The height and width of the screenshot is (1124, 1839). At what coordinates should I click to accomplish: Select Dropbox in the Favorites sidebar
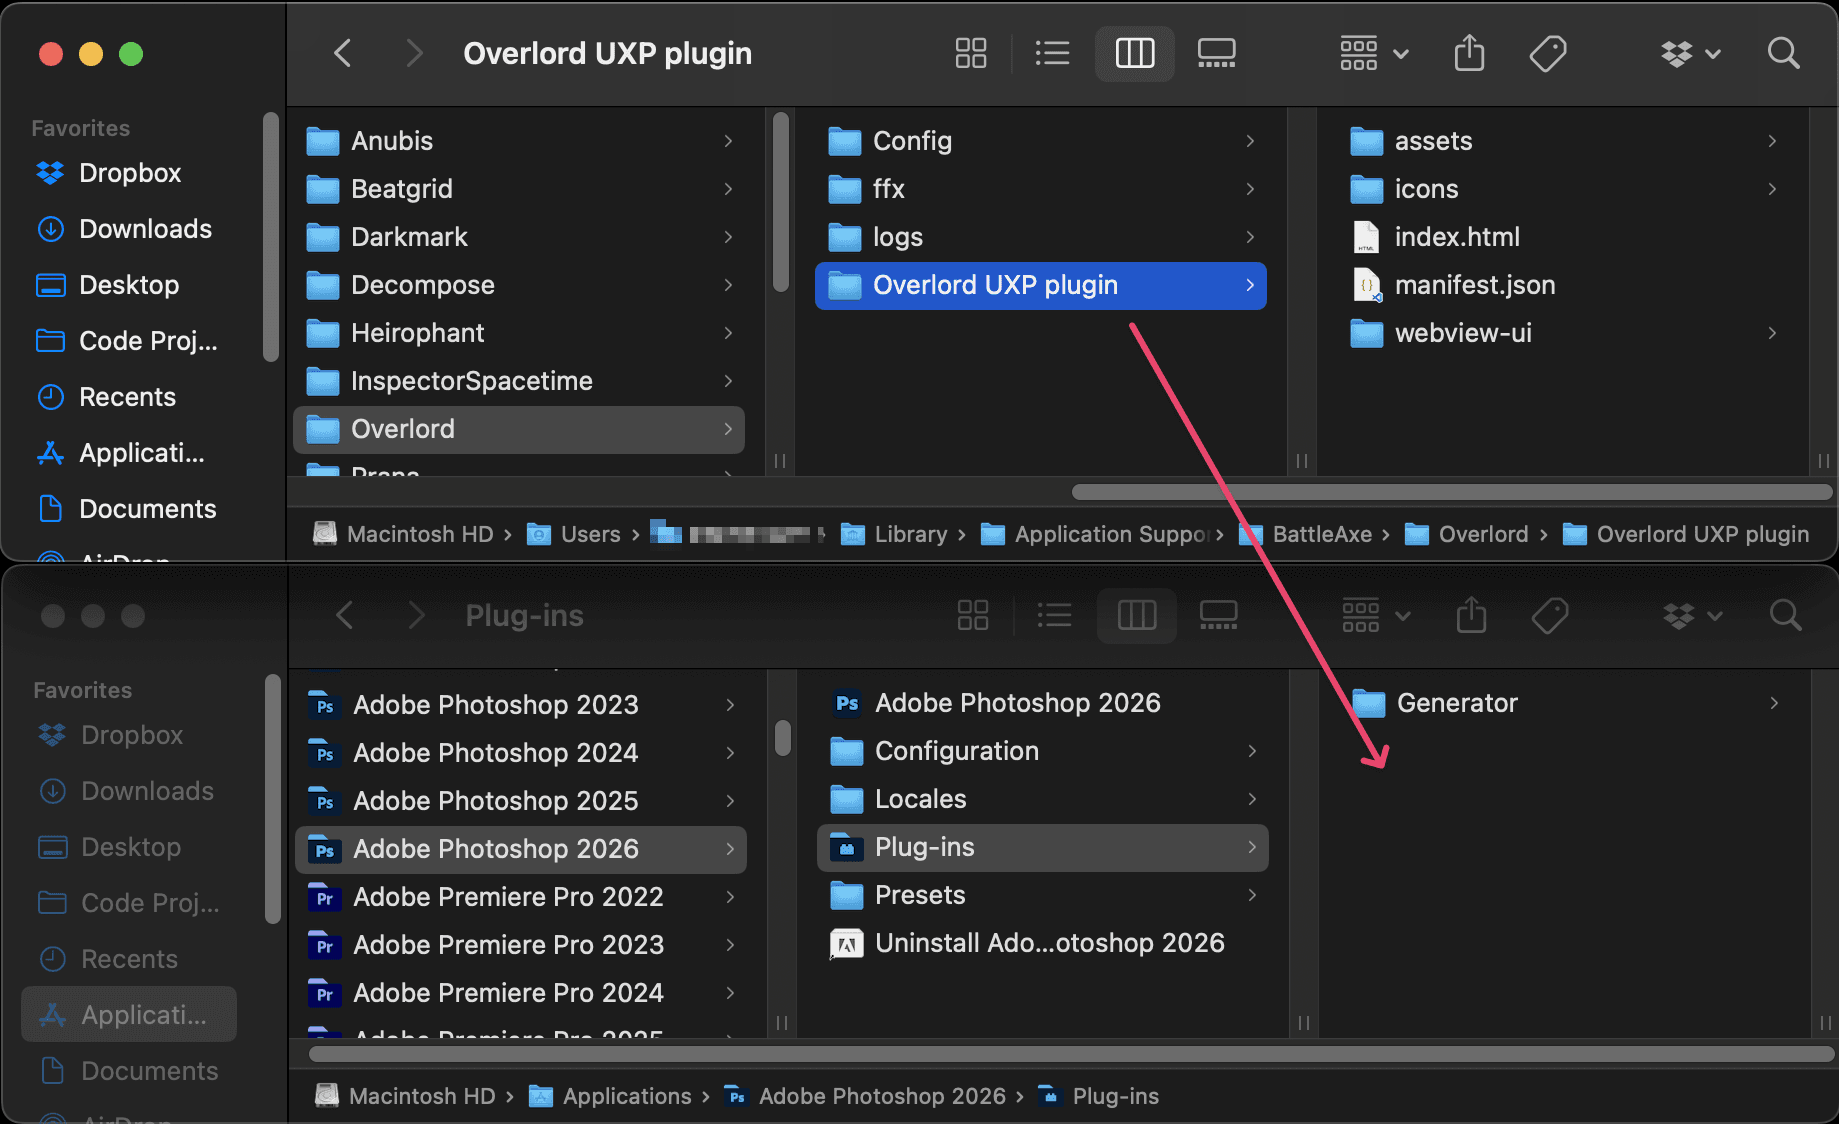[130, 173]
